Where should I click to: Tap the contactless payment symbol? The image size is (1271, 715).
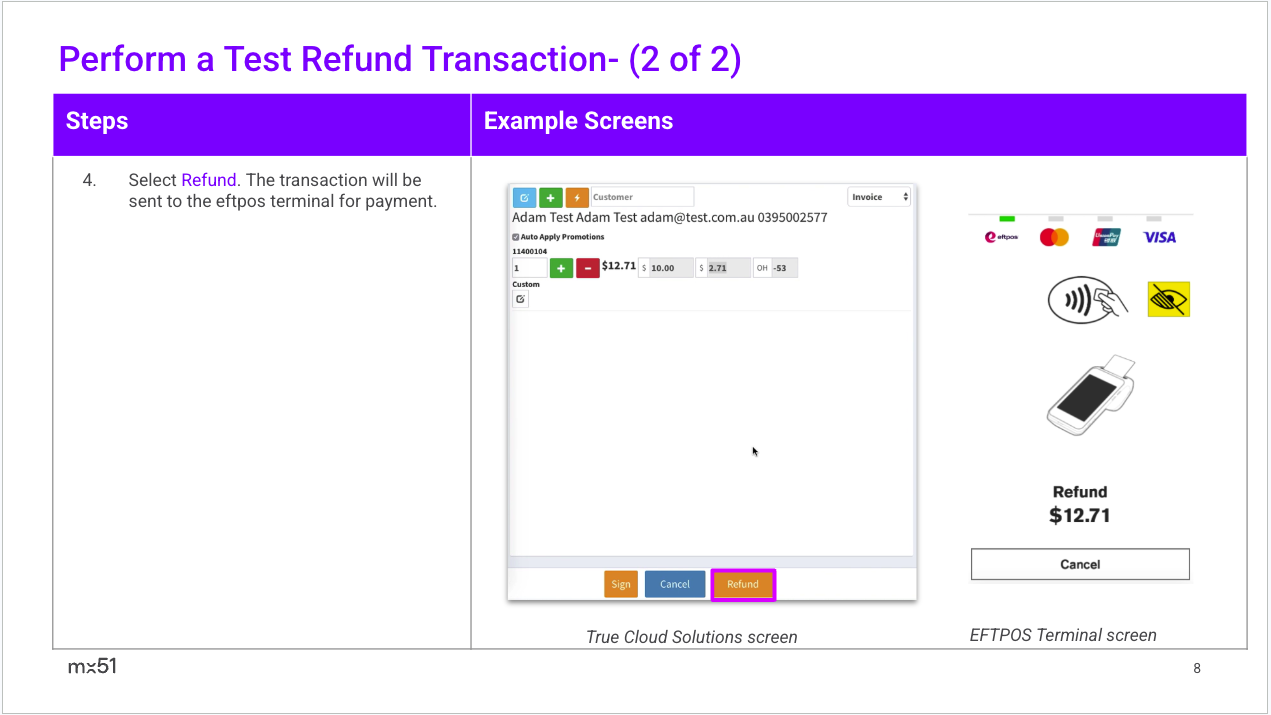pos(1087,299)
